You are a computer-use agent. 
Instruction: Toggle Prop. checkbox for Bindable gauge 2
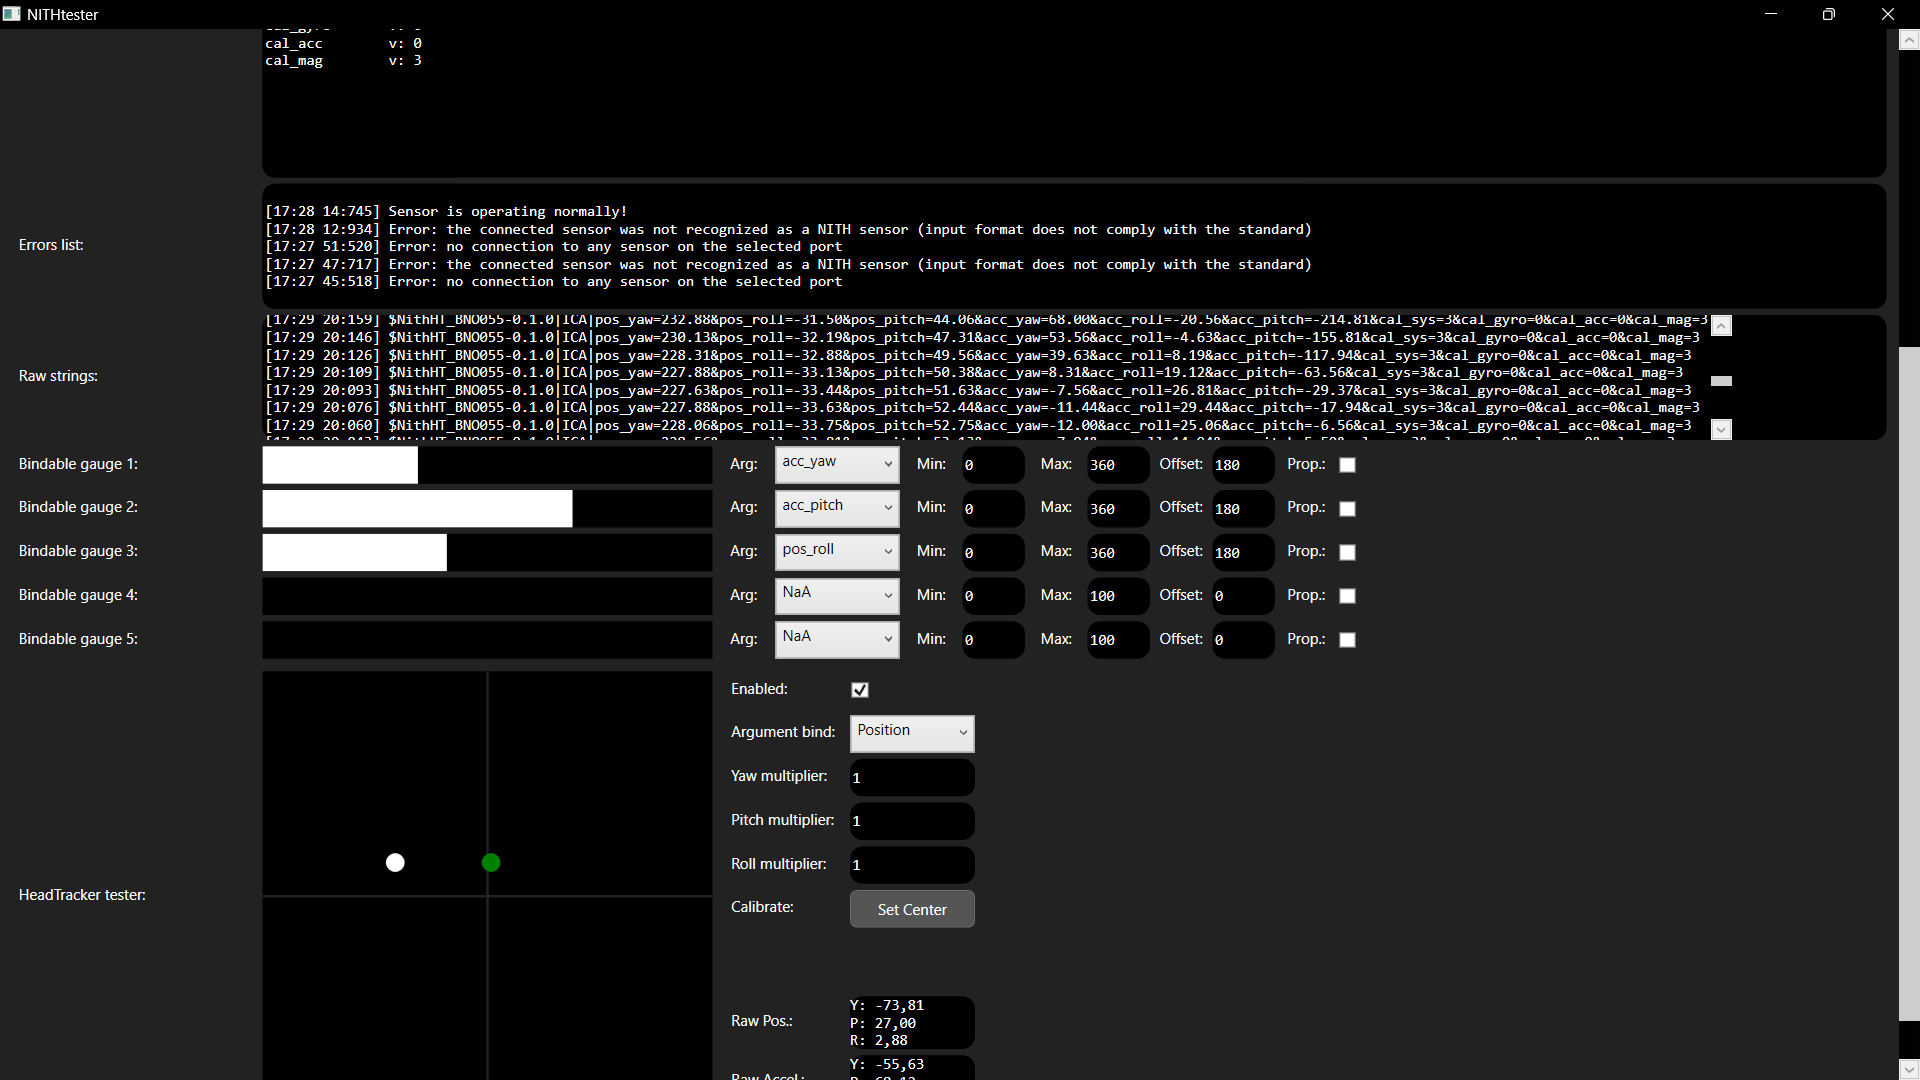(1347, 509)
